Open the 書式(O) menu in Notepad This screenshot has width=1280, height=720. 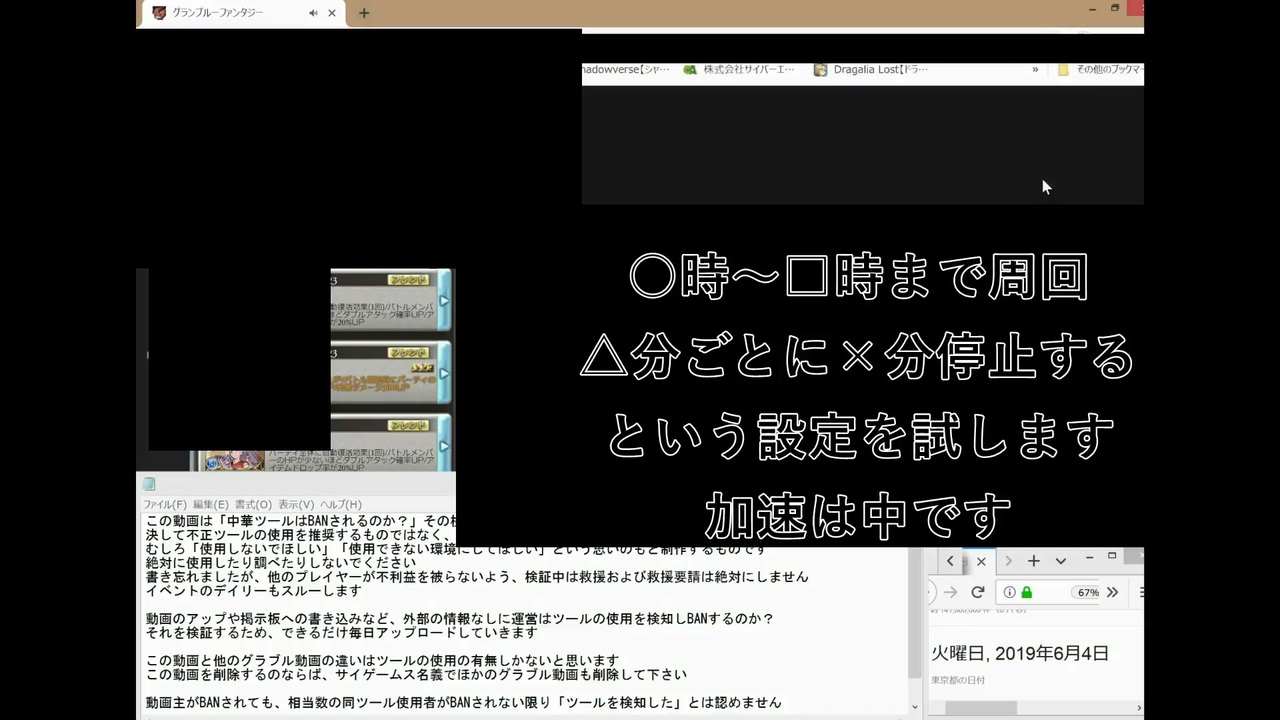click(253, 504)
